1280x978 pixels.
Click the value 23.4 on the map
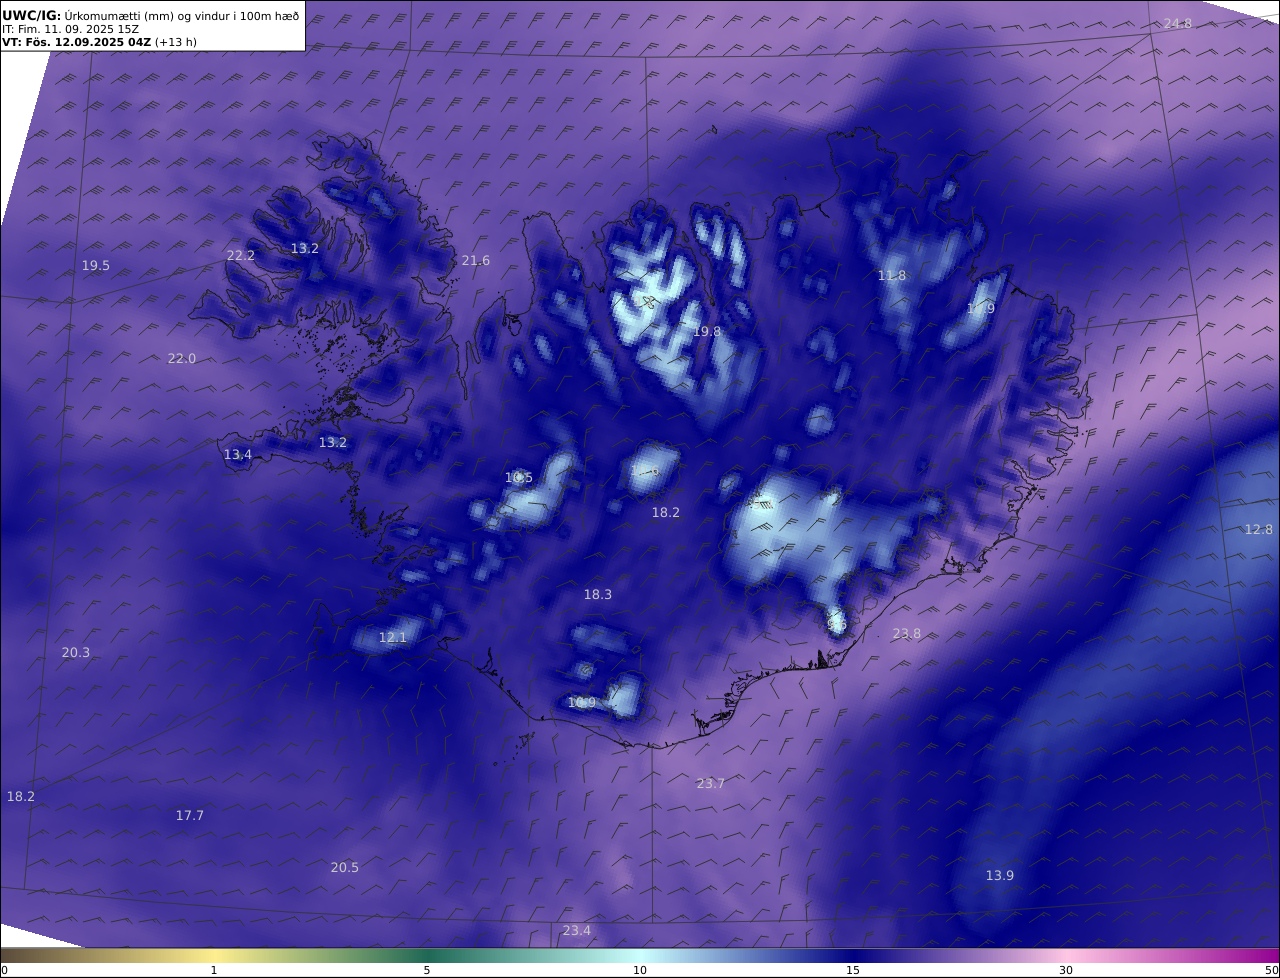pyautogui.click(x=577, y=931)
